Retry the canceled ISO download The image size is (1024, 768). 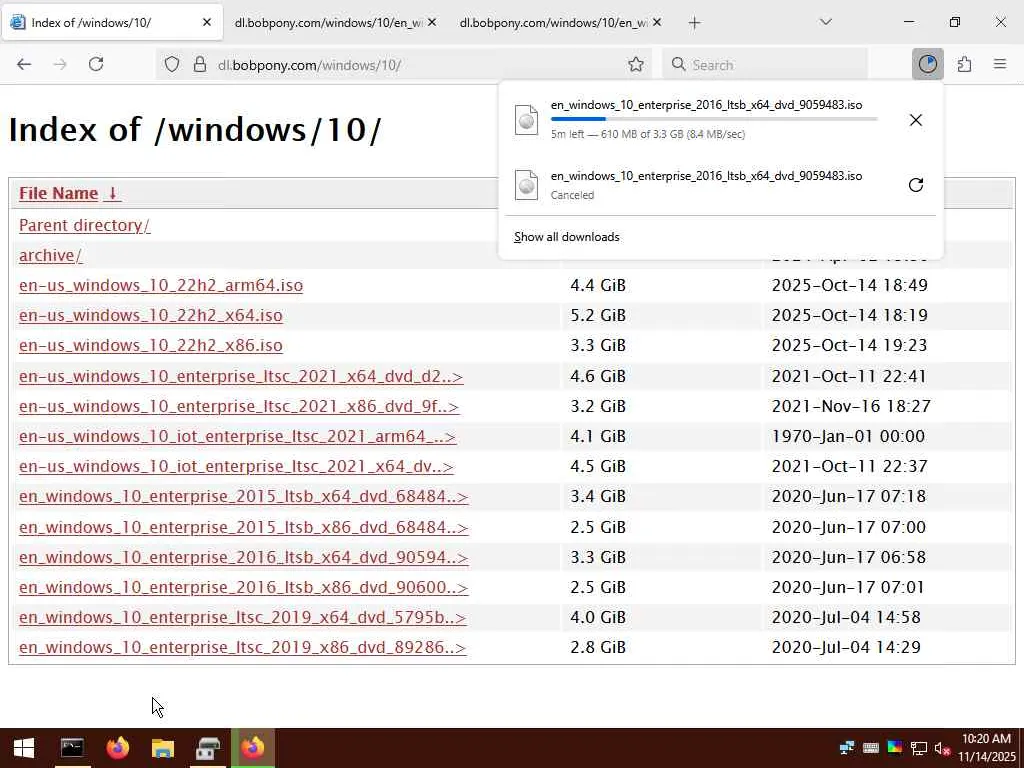coord(916,185)
